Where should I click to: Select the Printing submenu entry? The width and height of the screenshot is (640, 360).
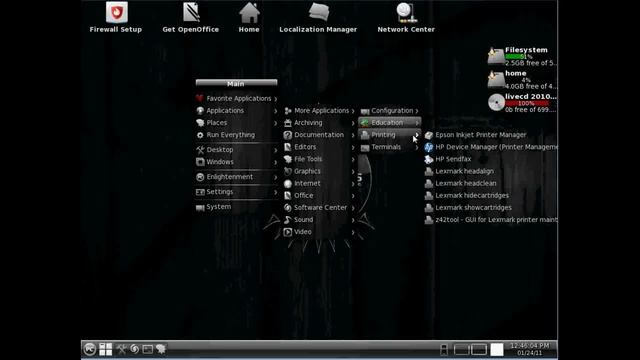(x=390, y=135)
